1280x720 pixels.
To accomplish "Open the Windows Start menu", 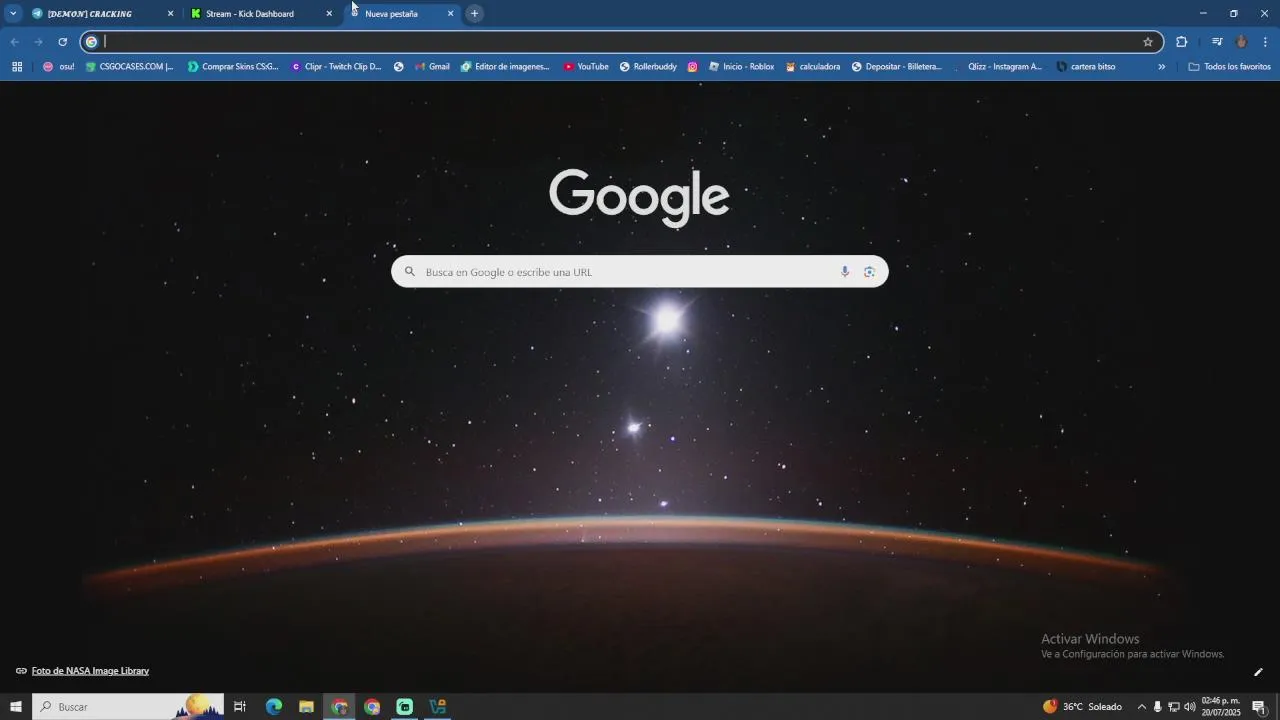I will pos(16,707).
